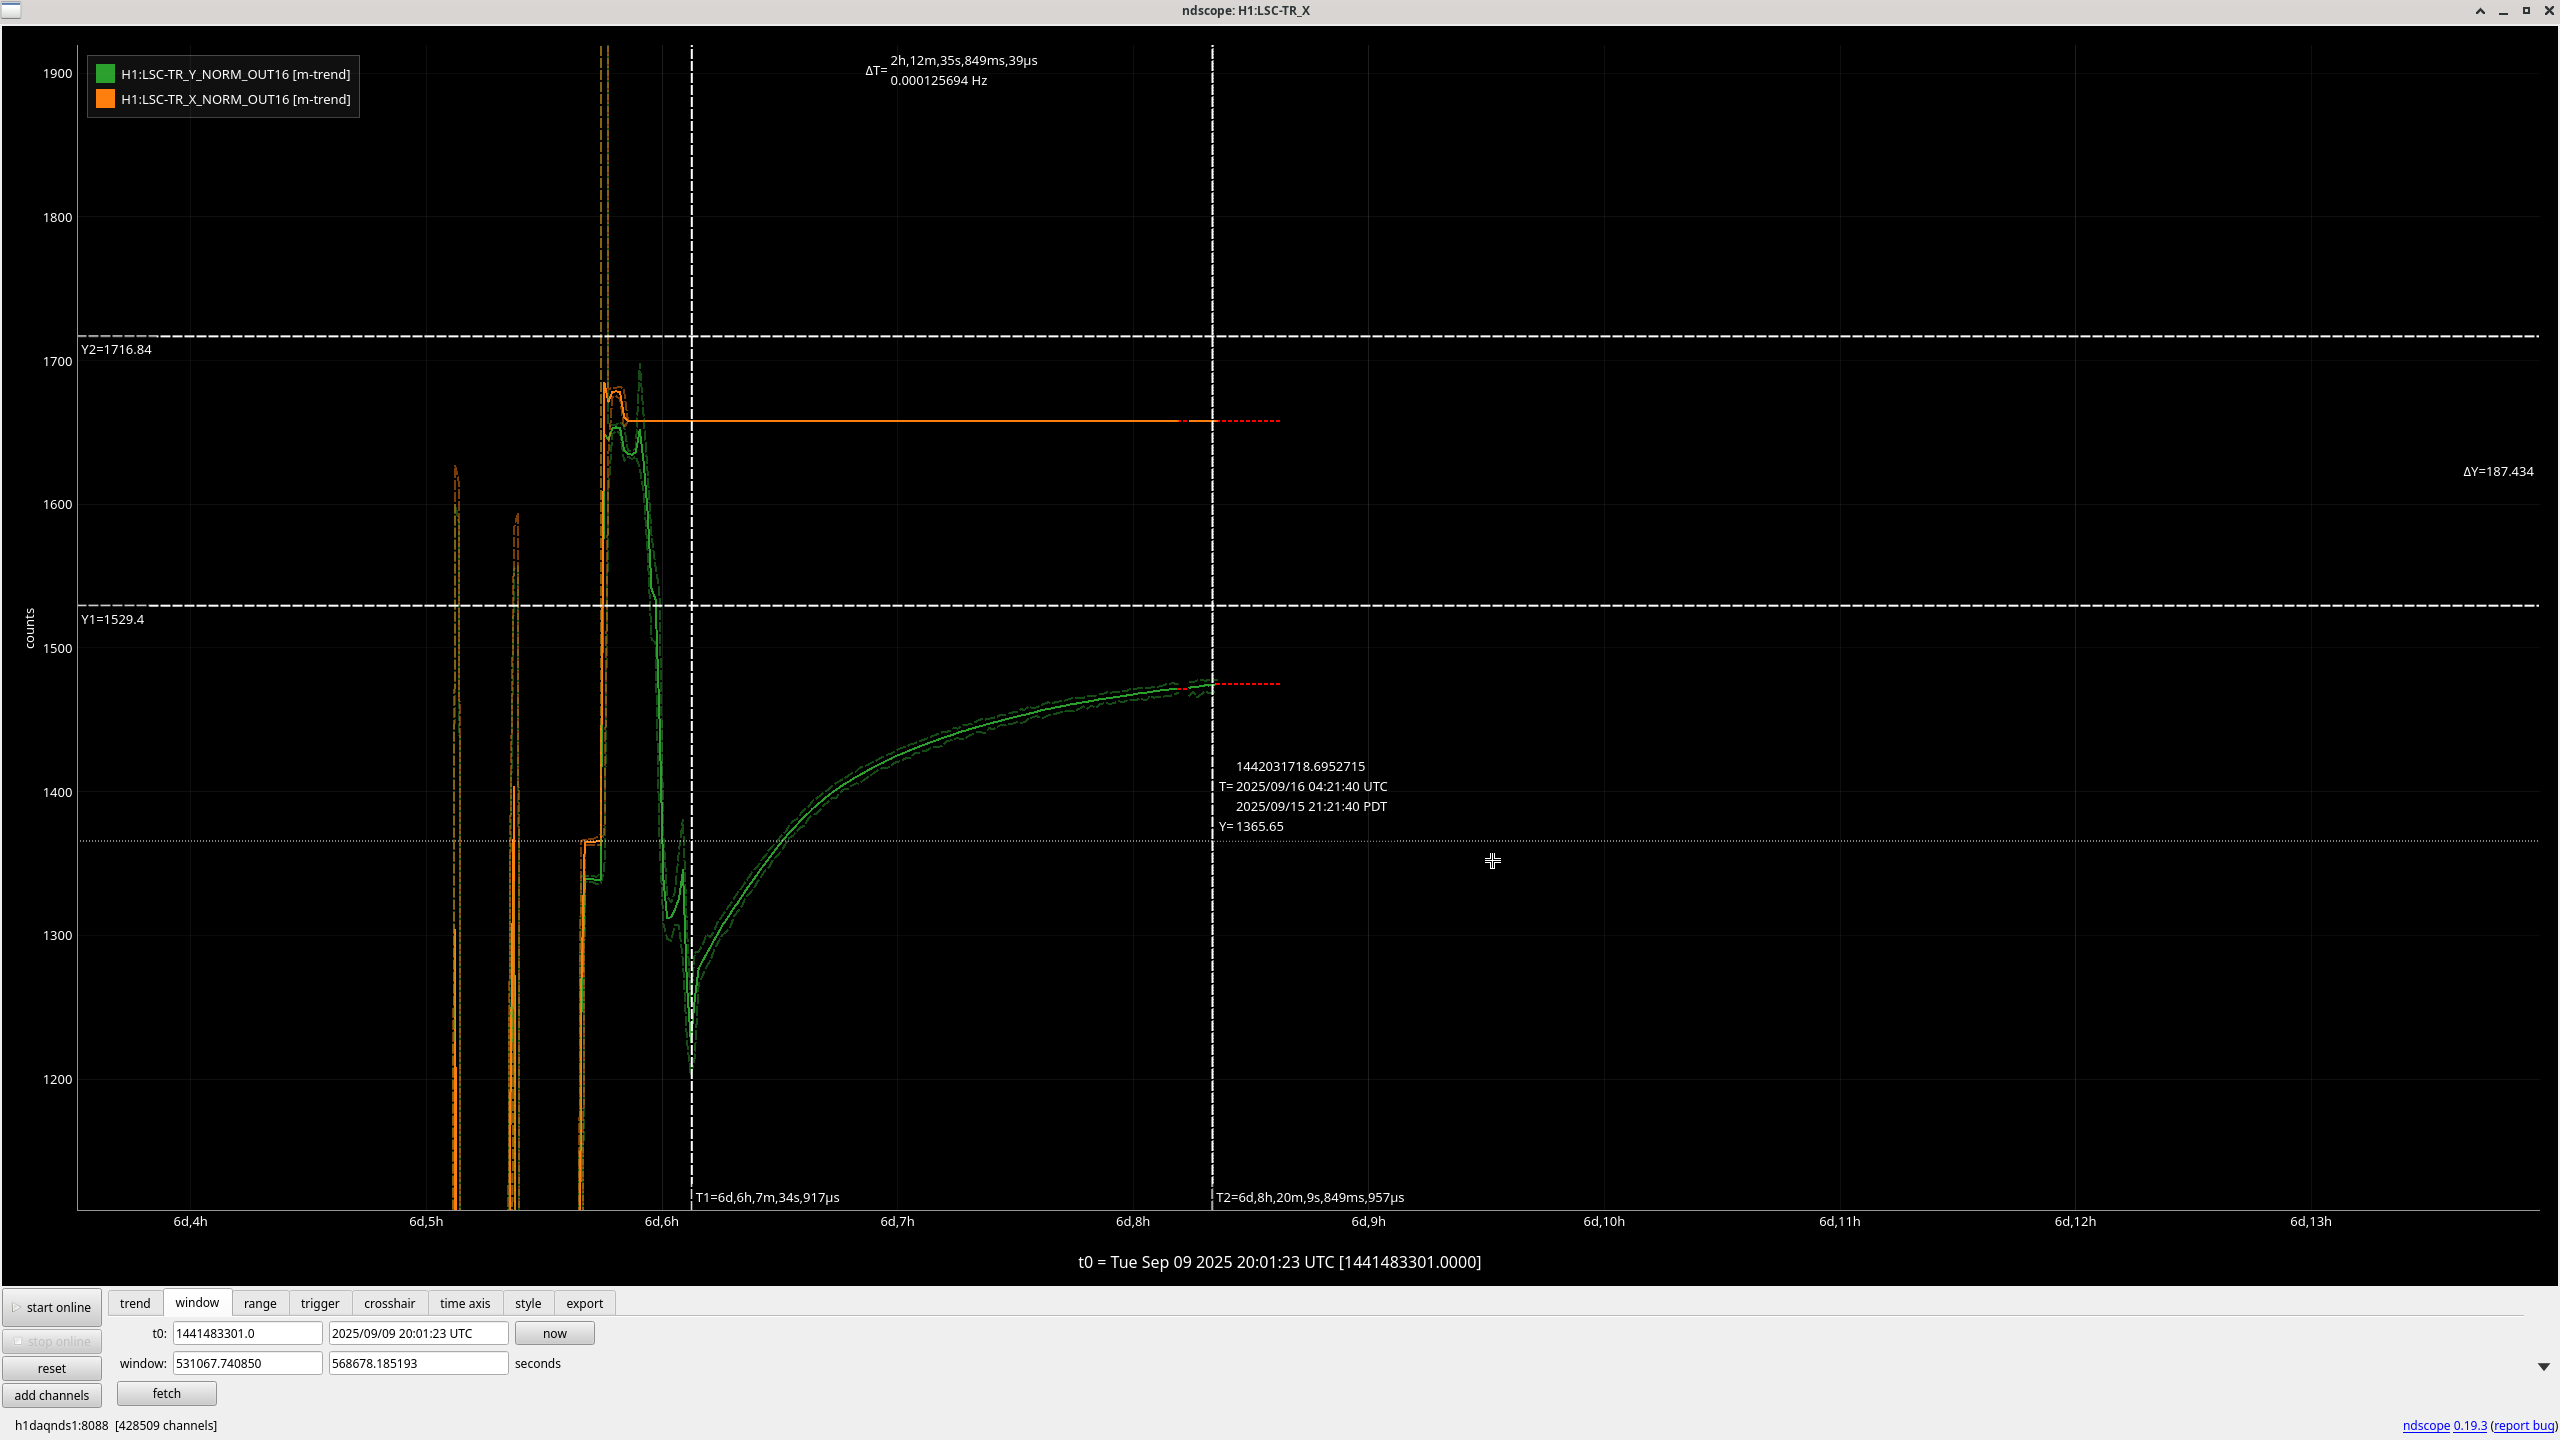Click the now button
Screen dimensions: 2560x1440
pos(554,1333)
